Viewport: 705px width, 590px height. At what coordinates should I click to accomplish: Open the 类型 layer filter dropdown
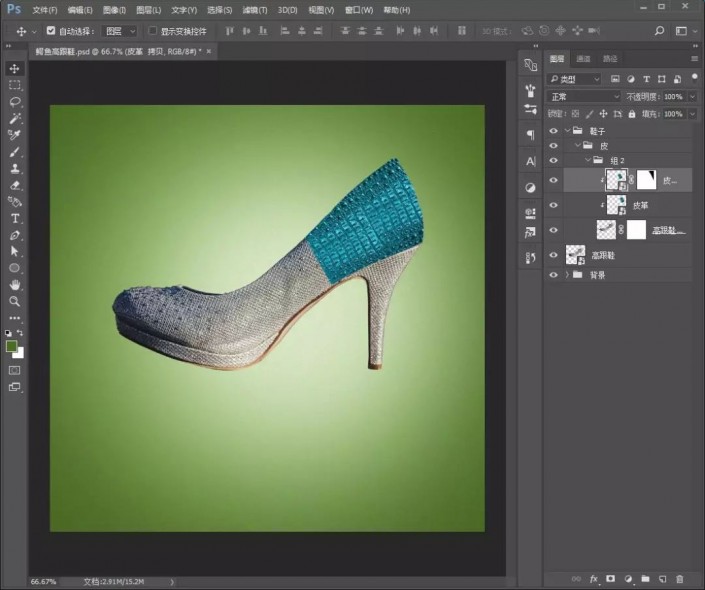[x=574, y=79]
